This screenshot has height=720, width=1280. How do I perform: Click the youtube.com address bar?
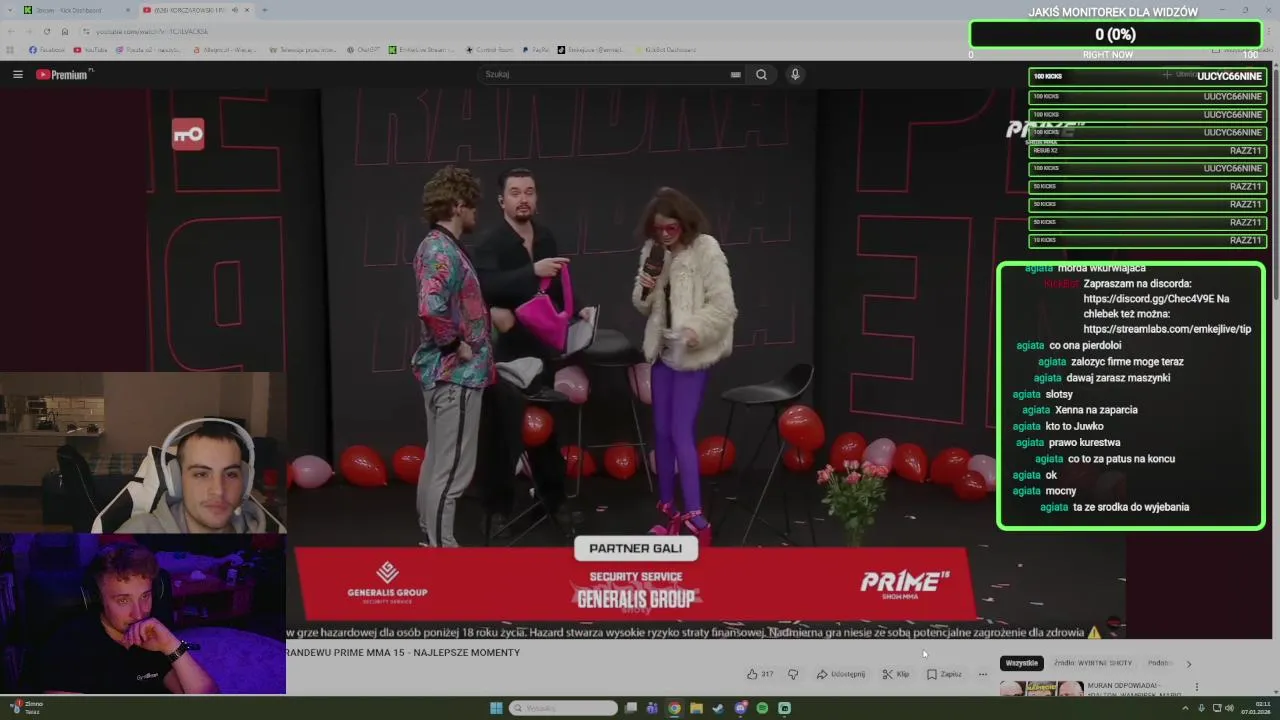500,31
